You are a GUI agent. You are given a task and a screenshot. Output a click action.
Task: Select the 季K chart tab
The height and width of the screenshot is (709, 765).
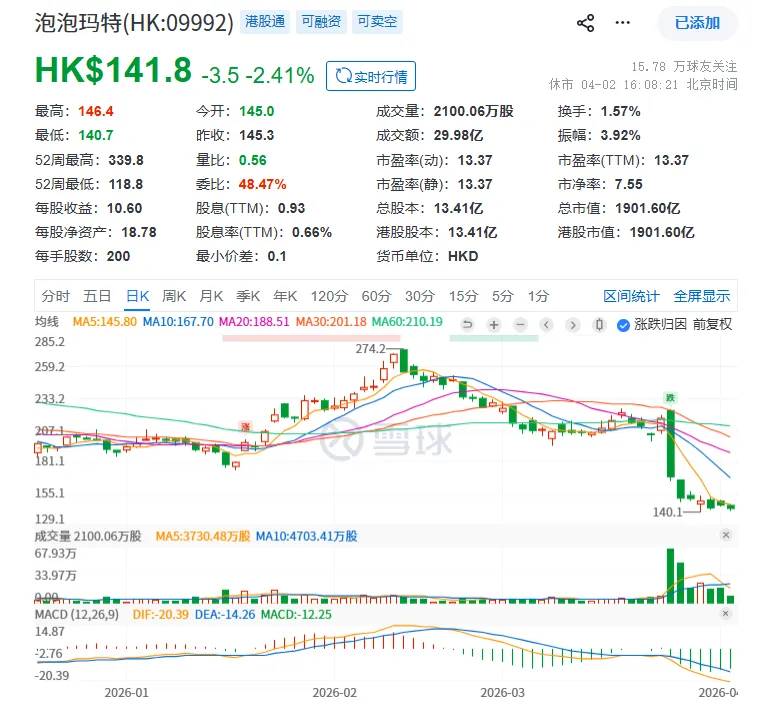pyautogui.click(x=248, y=296)
